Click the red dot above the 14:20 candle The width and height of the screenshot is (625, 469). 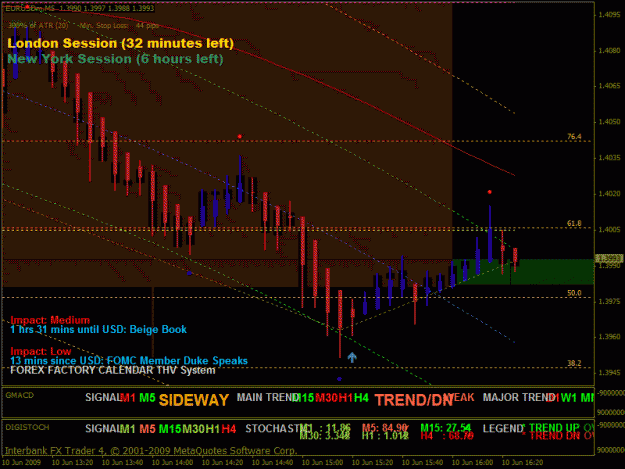[x=240, y=137]
